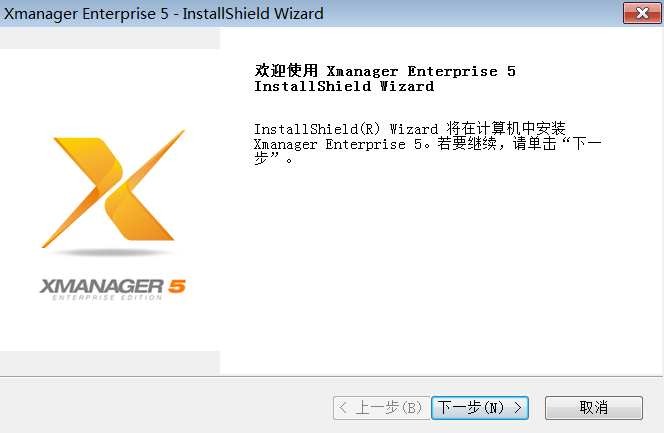Click the gray strip above the logo panel
This screenshot has width=664, height=433.
coord(110,38)
